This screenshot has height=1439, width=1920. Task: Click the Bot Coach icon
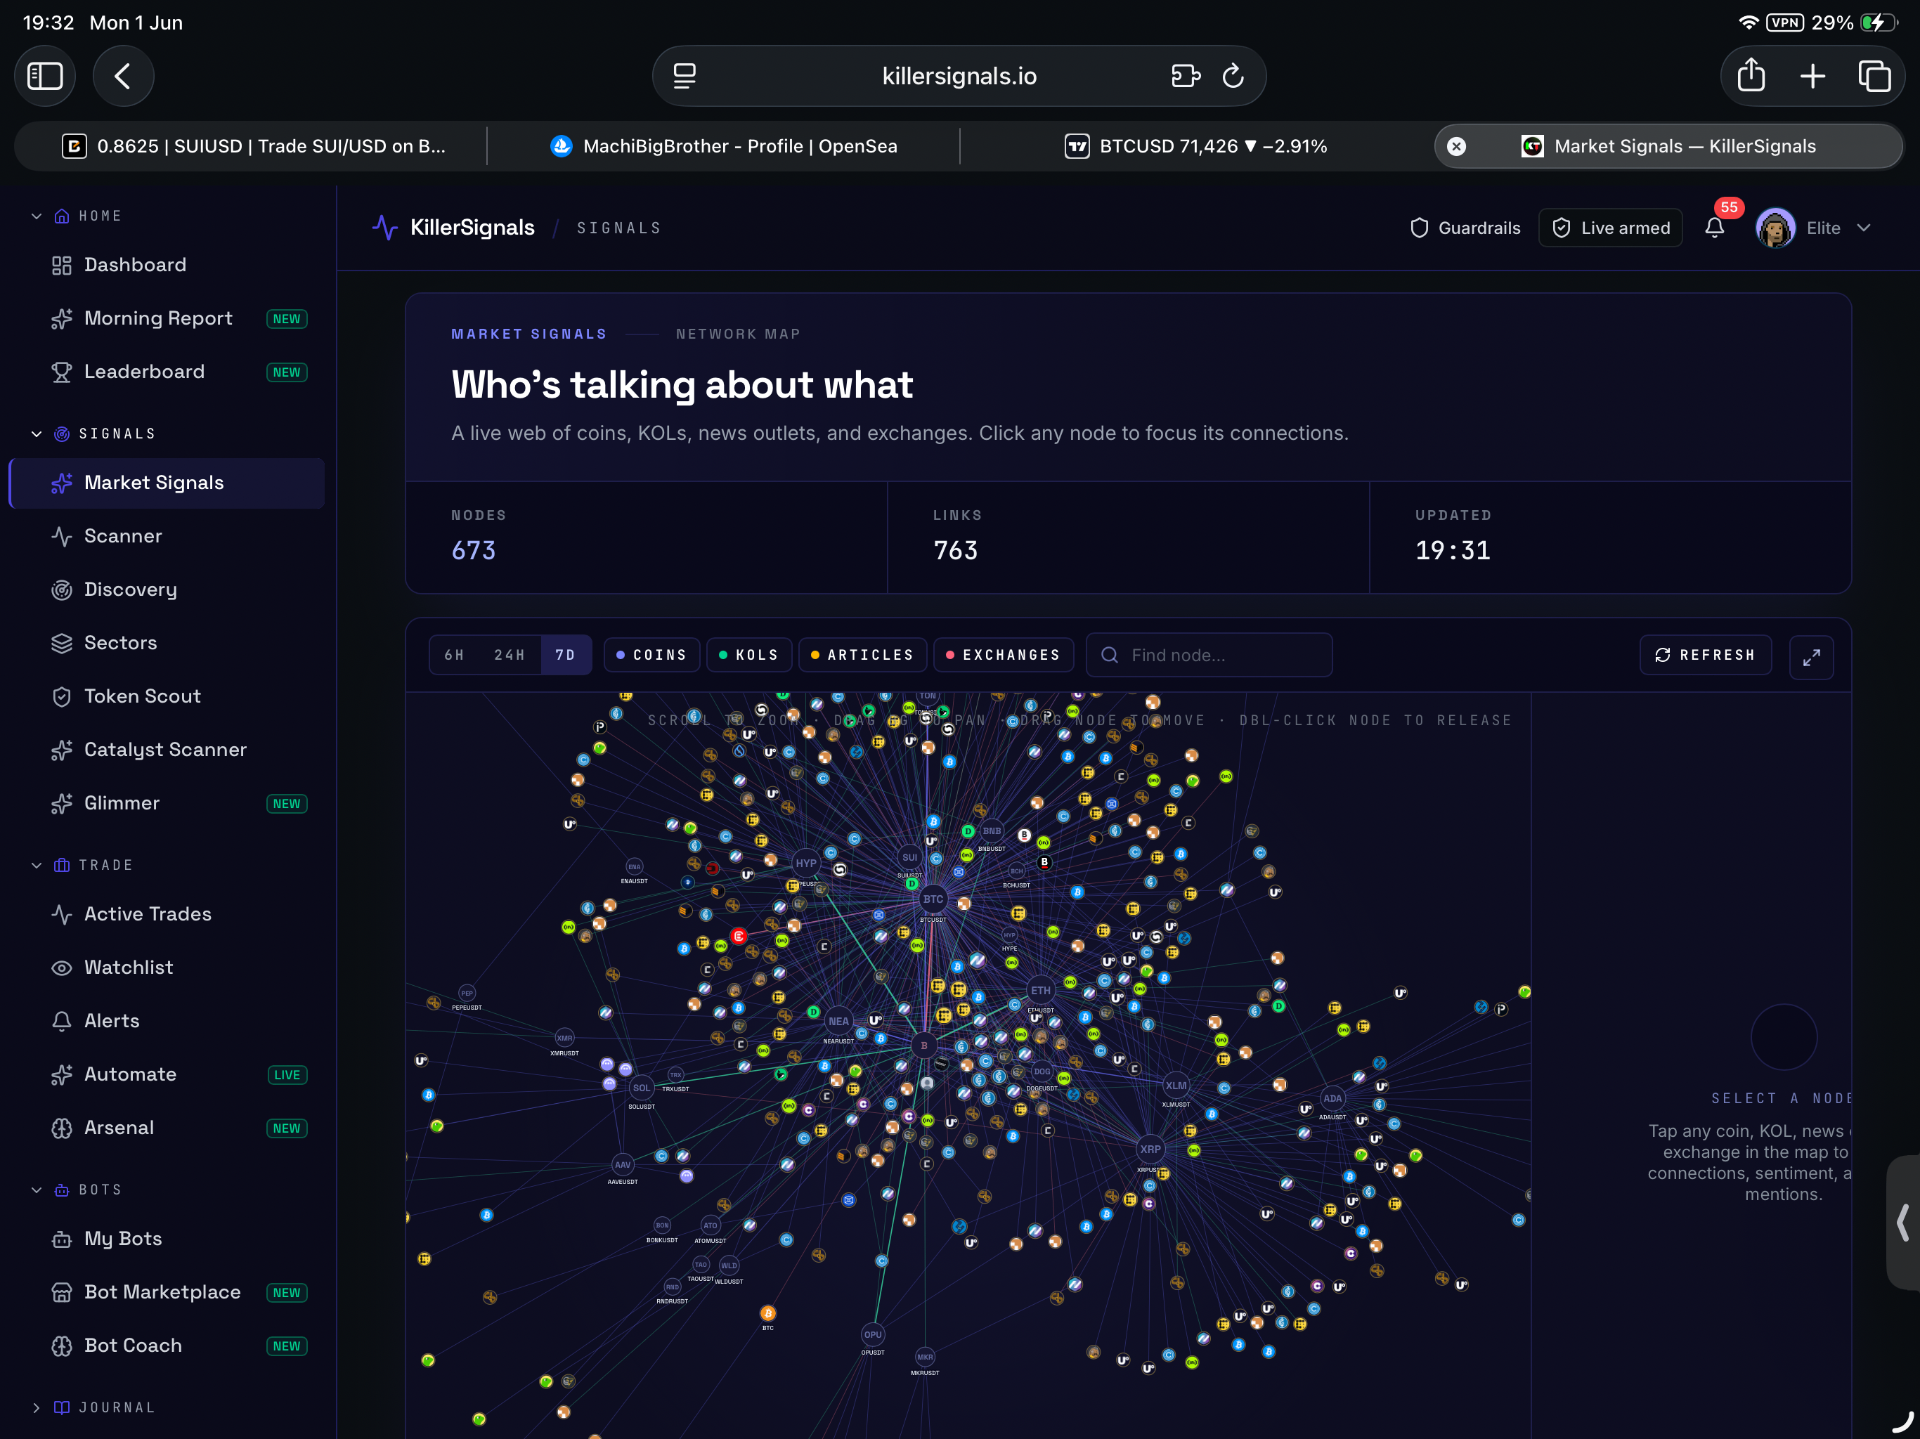pos(62,1346)
